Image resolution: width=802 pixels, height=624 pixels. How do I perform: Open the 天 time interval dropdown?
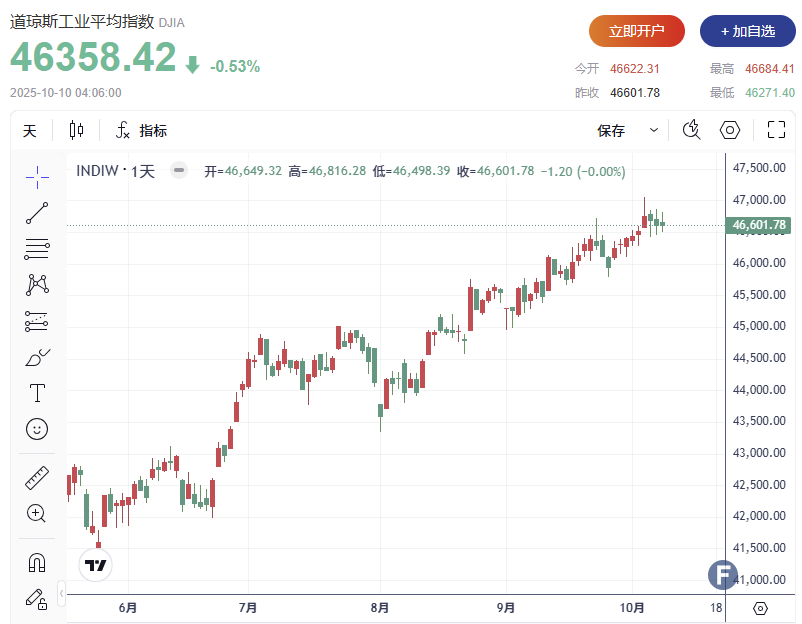[30, 130]
